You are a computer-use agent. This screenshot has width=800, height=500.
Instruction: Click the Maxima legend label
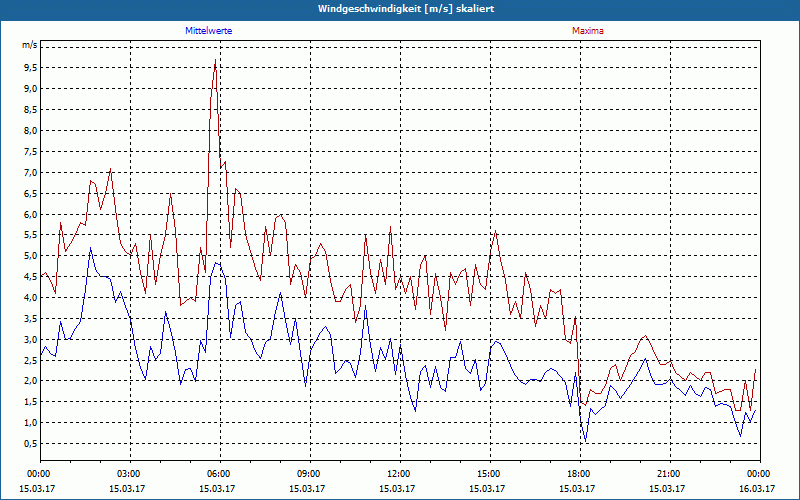click(587, 31)
